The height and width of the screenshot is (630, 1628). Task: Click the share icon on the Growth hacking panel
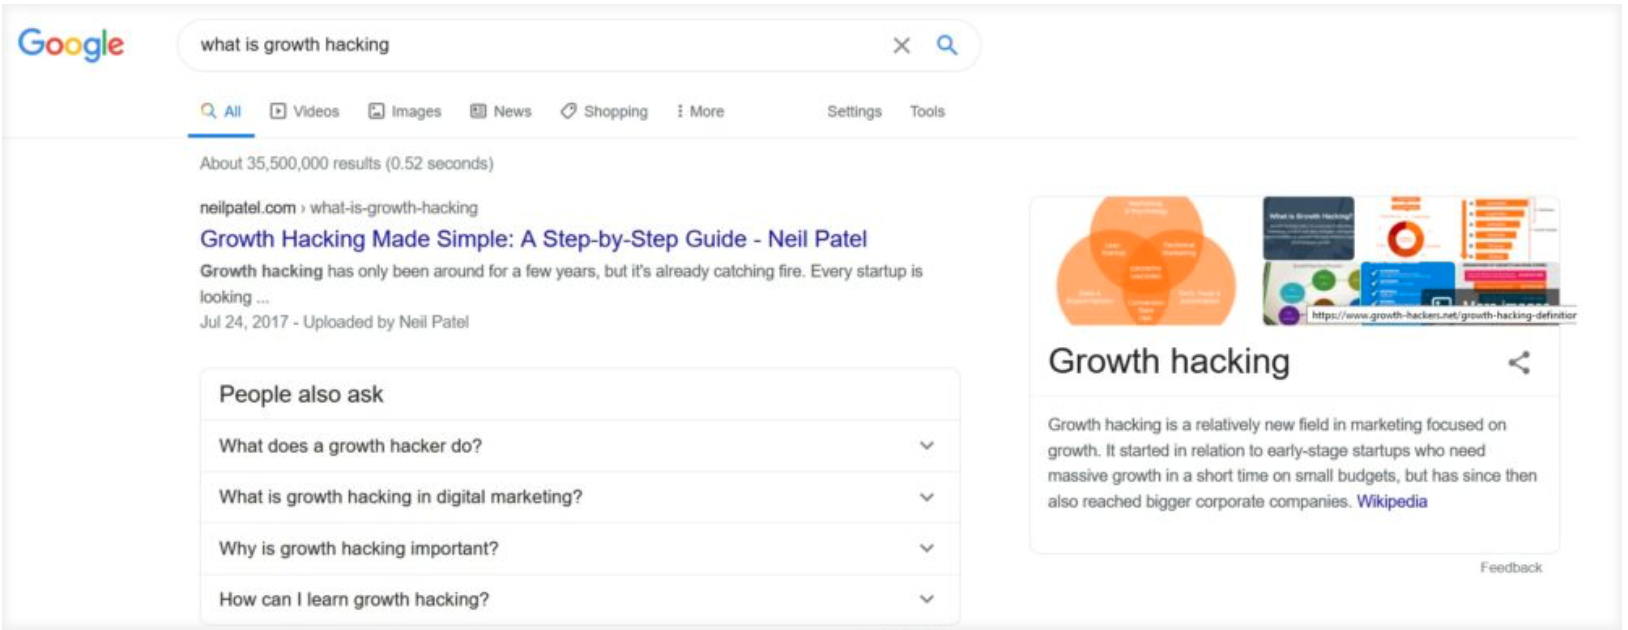pos(1519,364)
